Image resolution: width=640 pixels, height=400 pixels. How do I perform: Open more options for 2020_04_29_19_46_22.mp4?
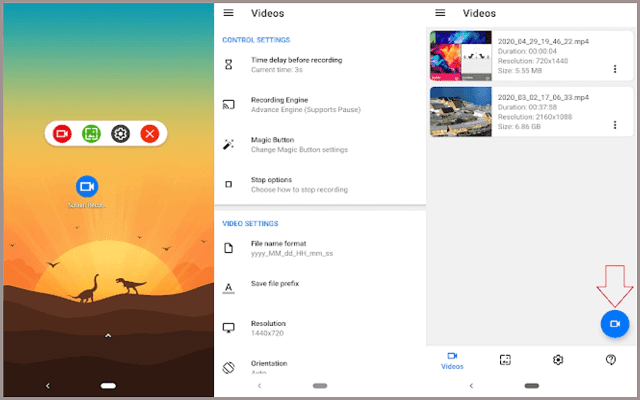click(x=615, y=69)
